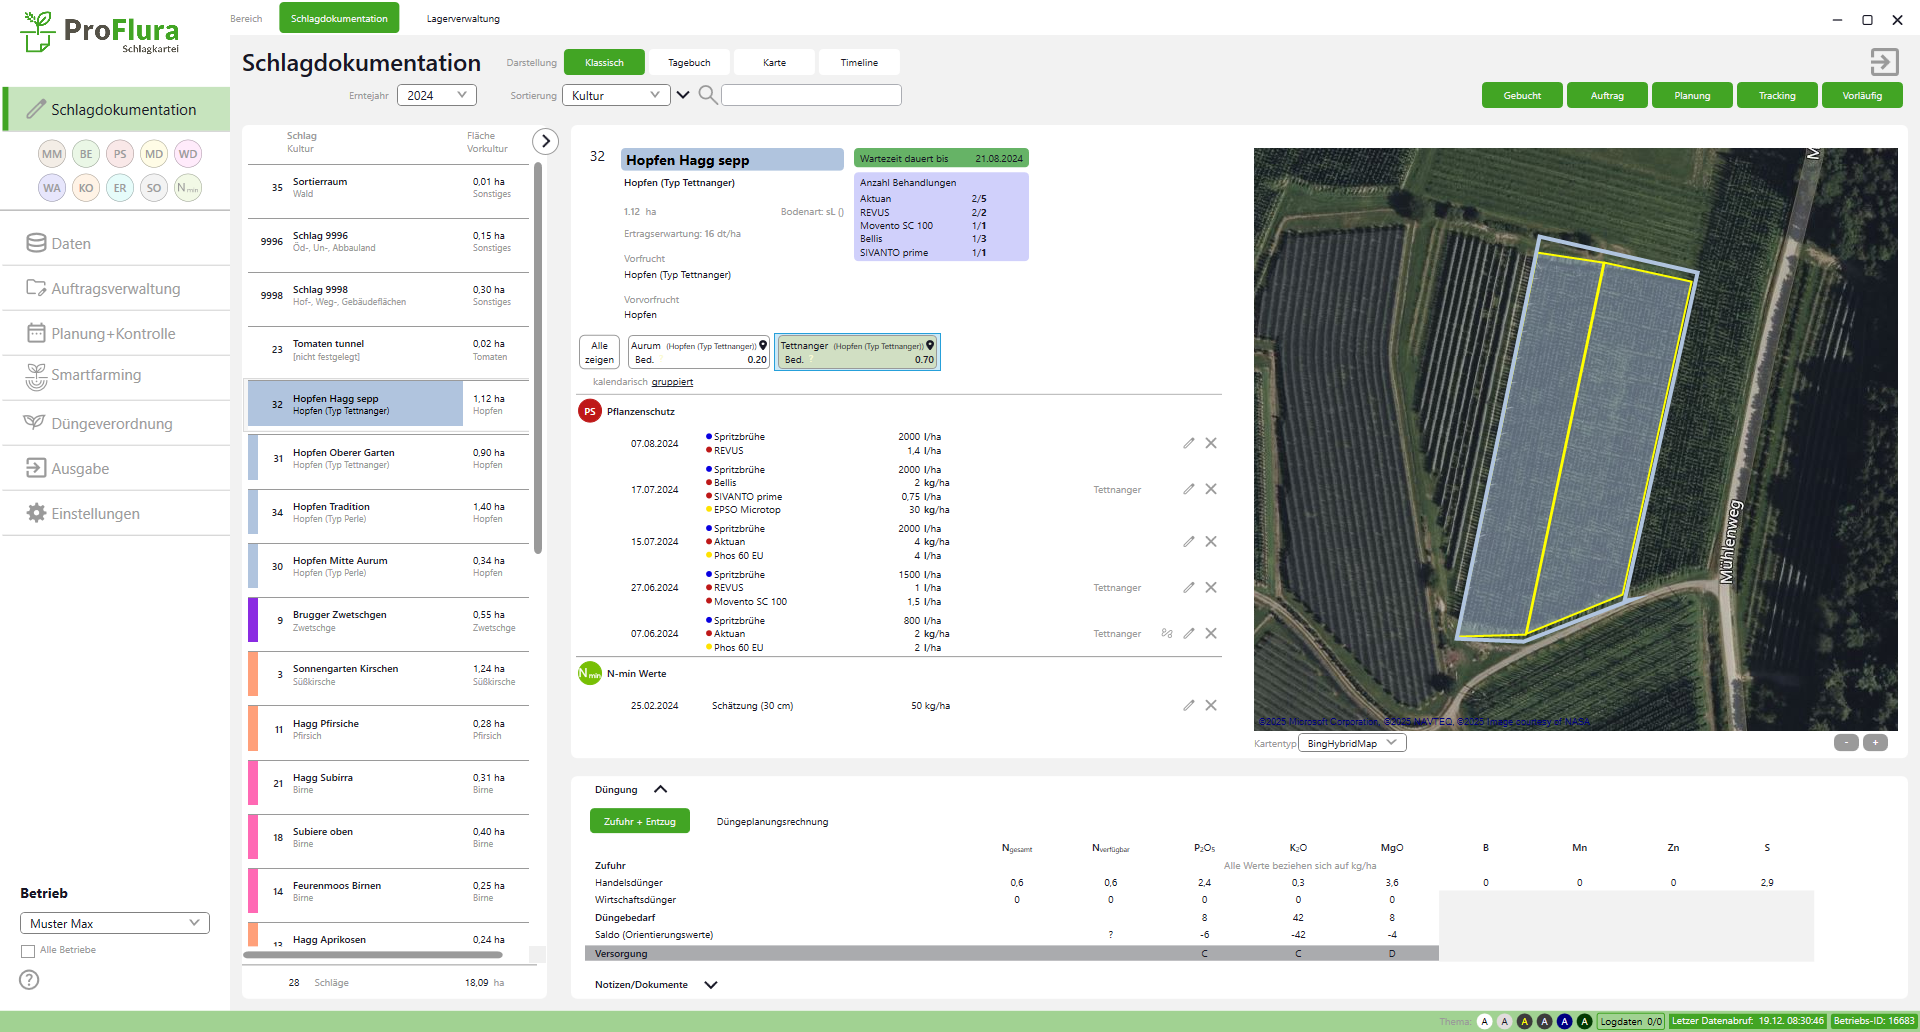
Task: Expand field list with arrow circle
Action: [x=545, y=141]
